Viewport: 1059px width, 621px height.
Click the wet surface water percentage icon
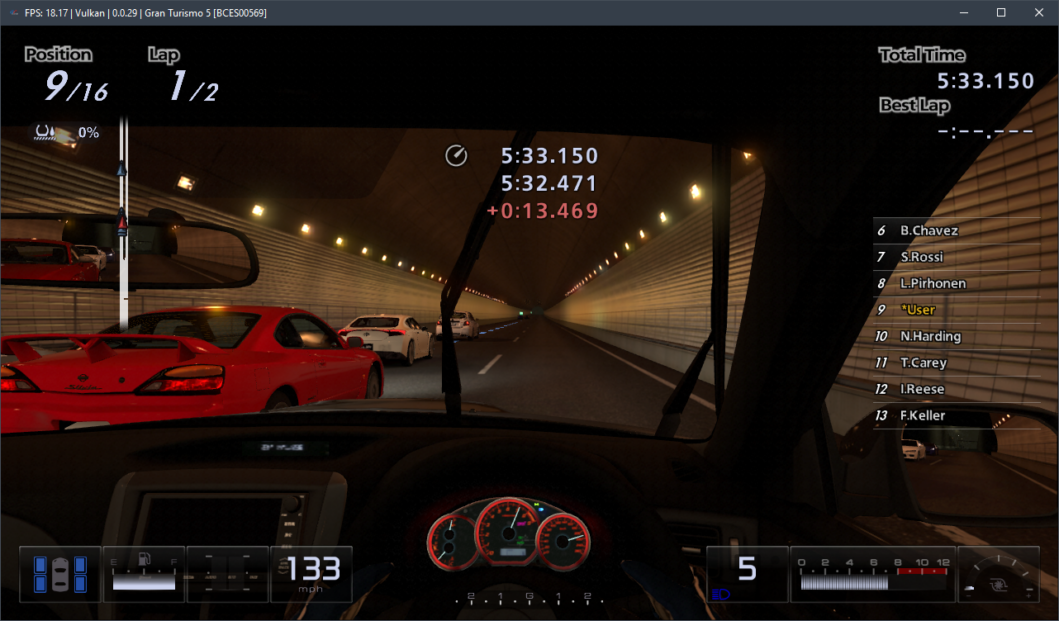coord(45,133)
